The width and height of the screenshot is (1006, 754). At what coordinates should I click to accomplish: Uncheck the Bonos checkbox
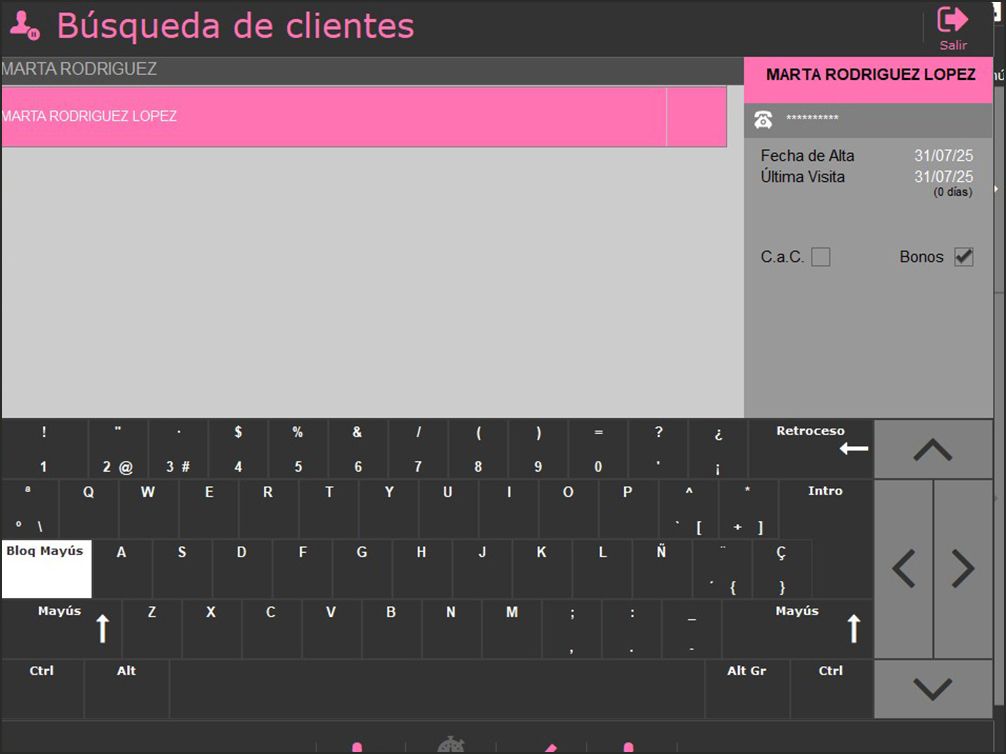963,257
